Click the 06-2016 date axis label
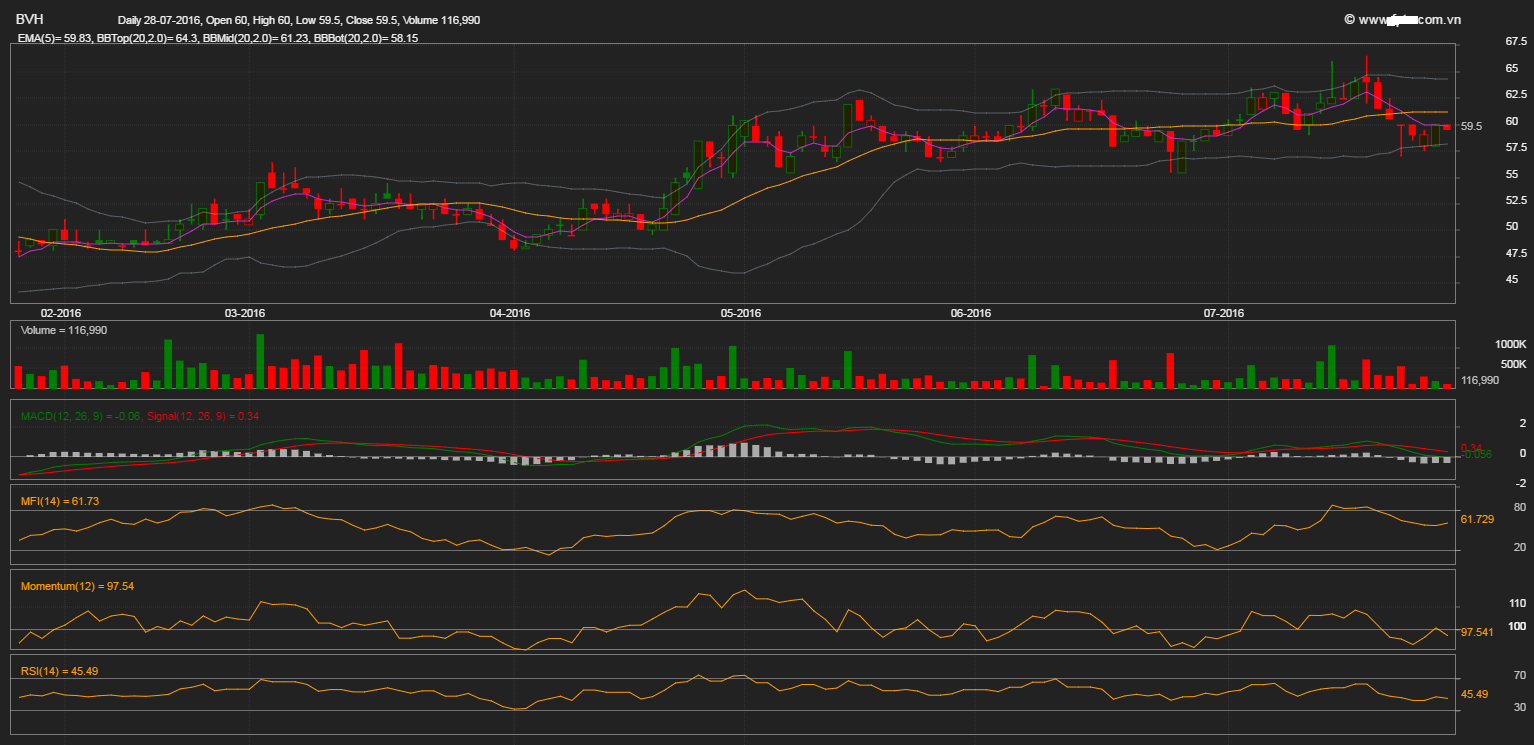 (970, 313)
